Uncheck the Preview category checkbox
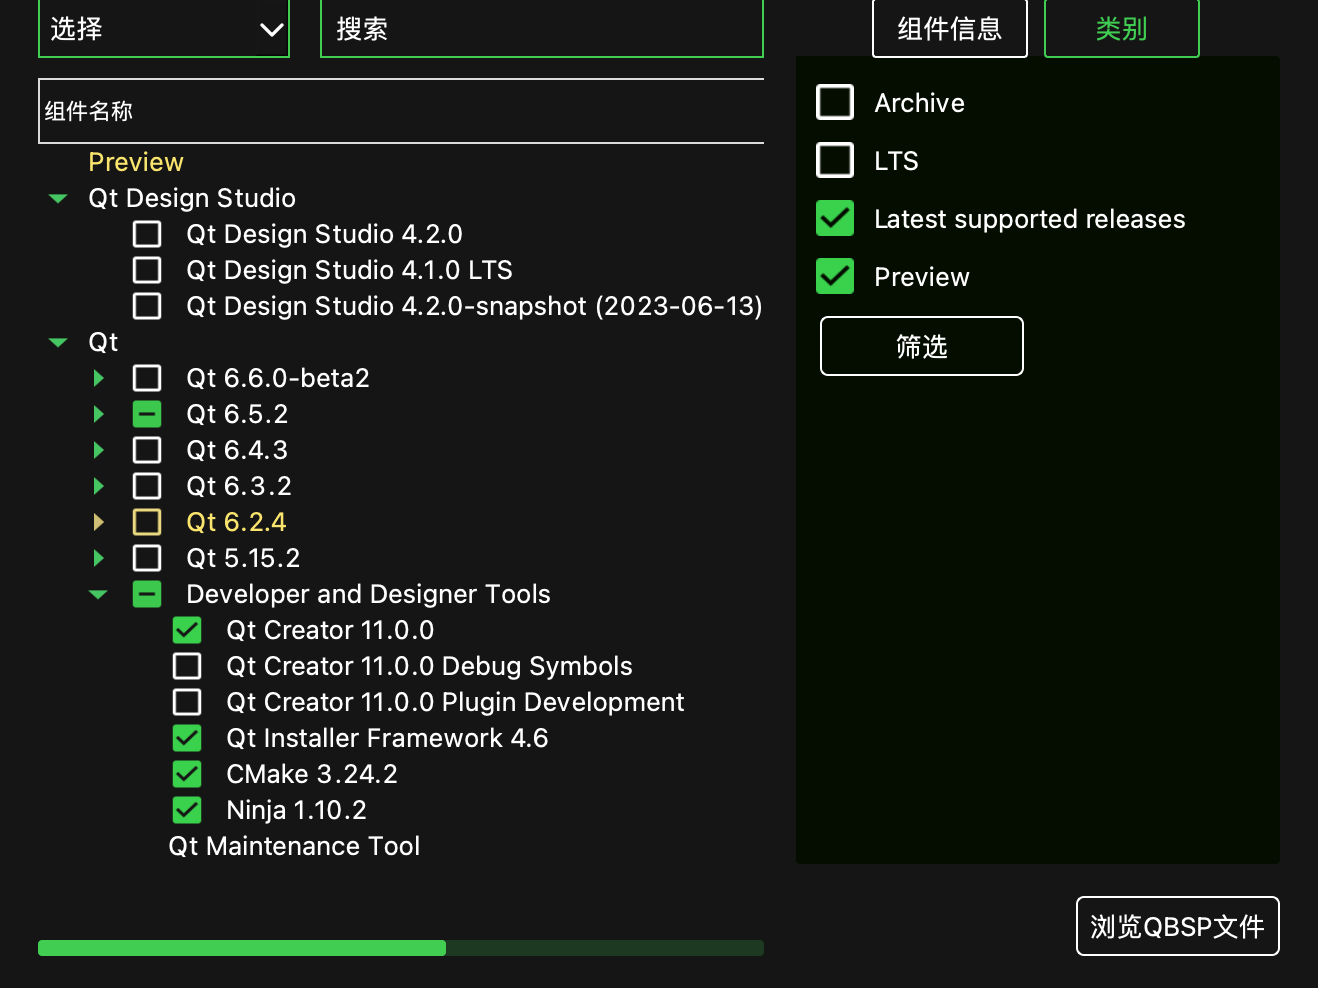 pos(835,276)
